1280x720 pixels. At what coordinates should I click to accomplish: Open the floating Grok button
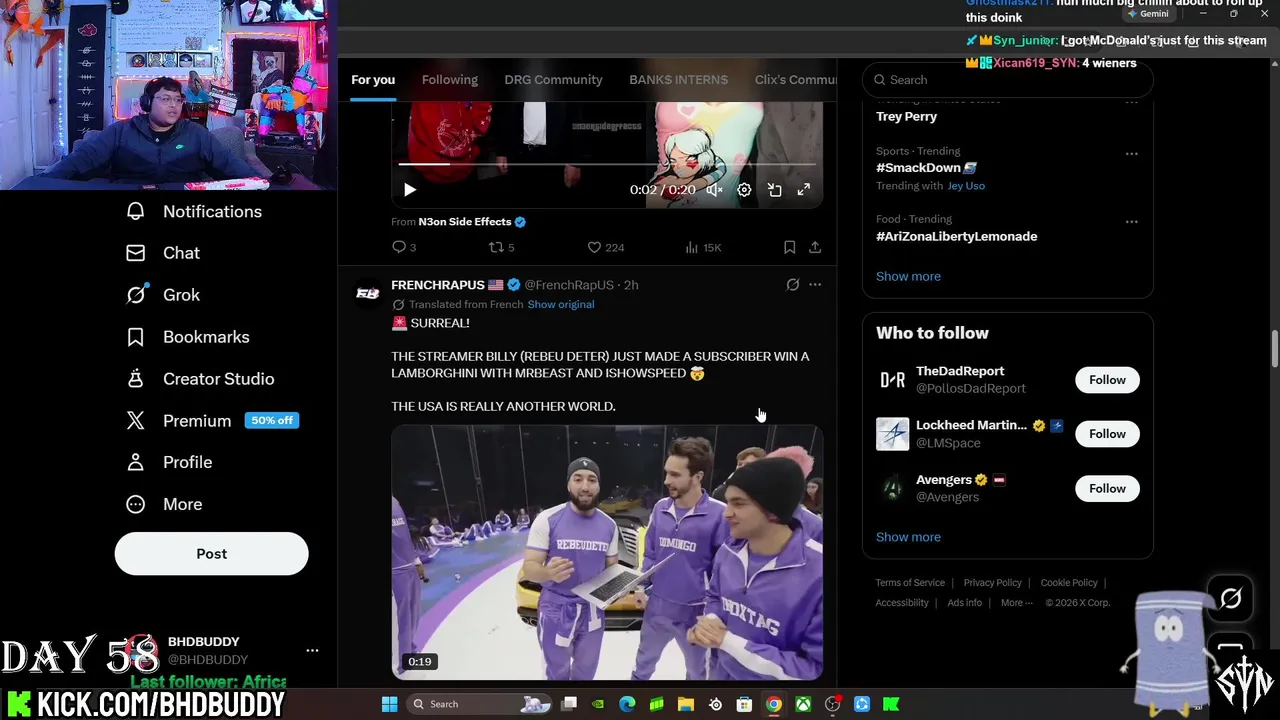[1230, 599]
